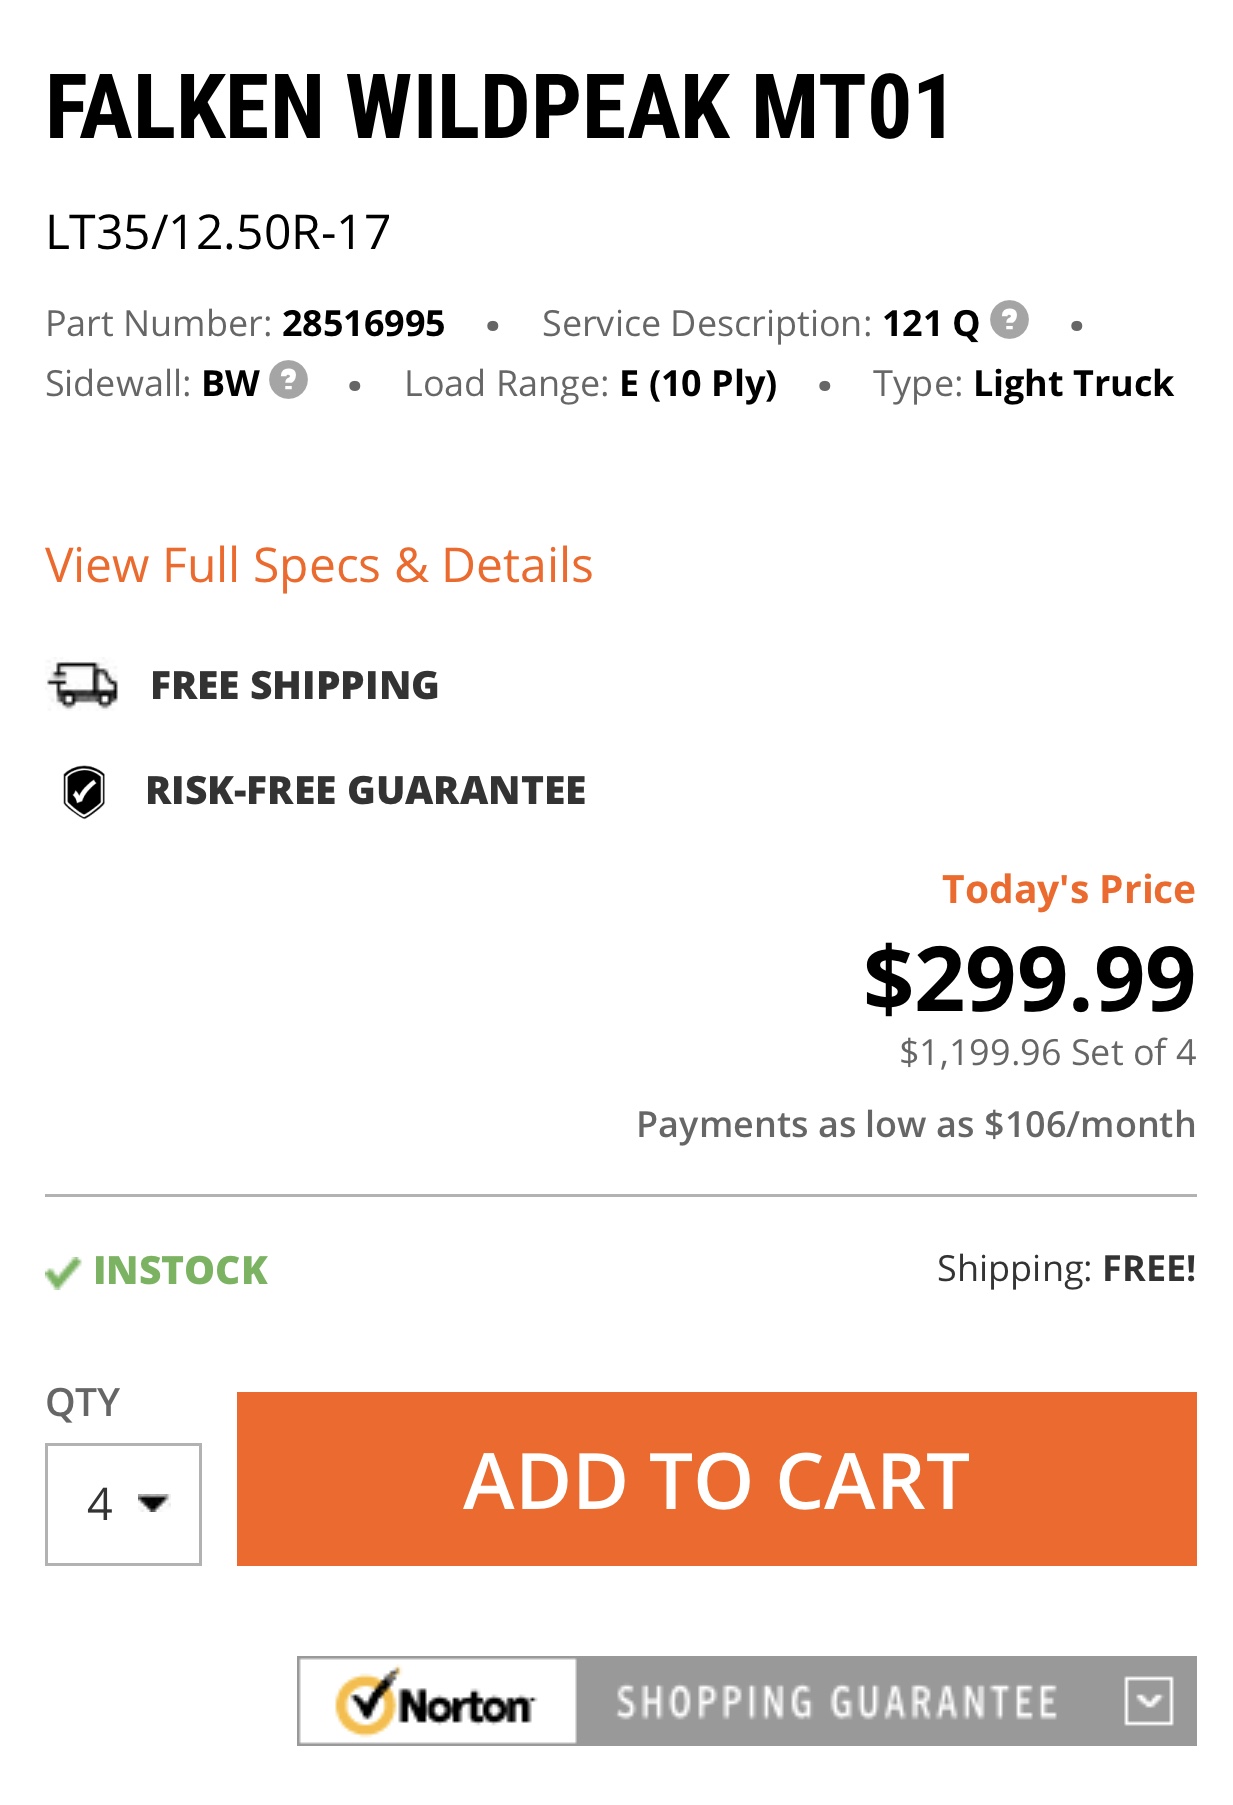Click the LT35/12.50R-17 tire size
Viewport: 1233px width, 1805px height.
point(218,233)
